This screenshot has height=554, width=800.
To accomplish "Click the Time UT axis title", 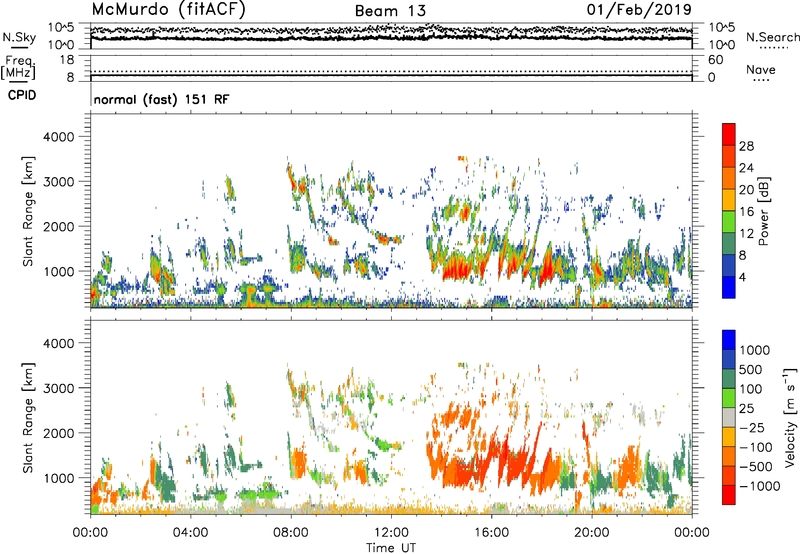I will pyautogui.click(x=391, y=548).
